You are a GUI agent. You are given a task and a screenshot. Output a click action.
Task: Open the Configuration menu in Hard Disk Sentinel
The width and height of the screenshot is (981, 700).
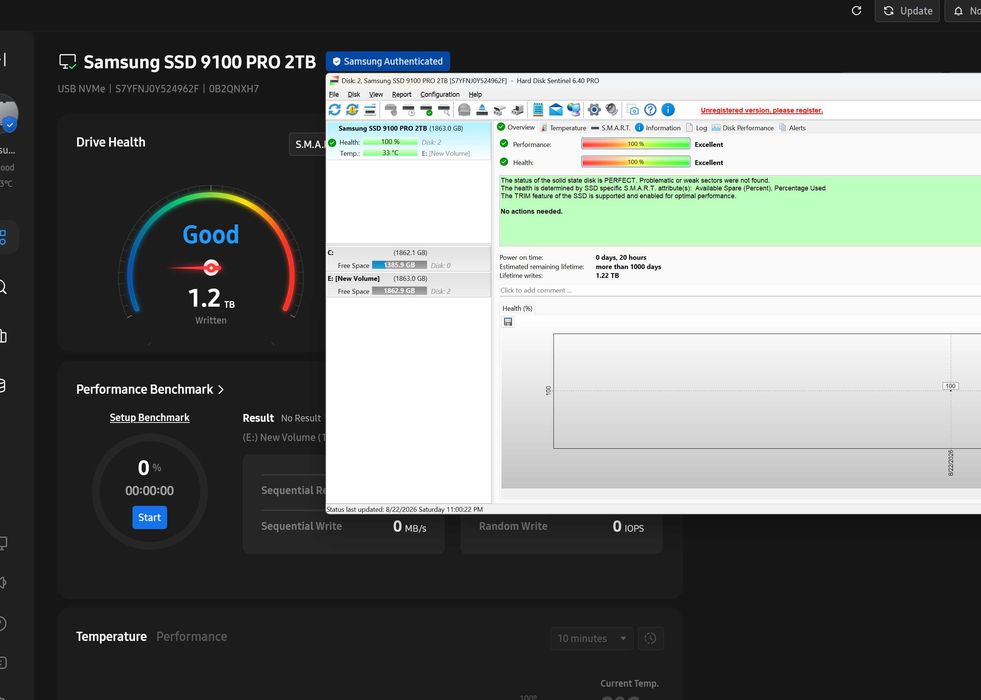pos(440,94)
